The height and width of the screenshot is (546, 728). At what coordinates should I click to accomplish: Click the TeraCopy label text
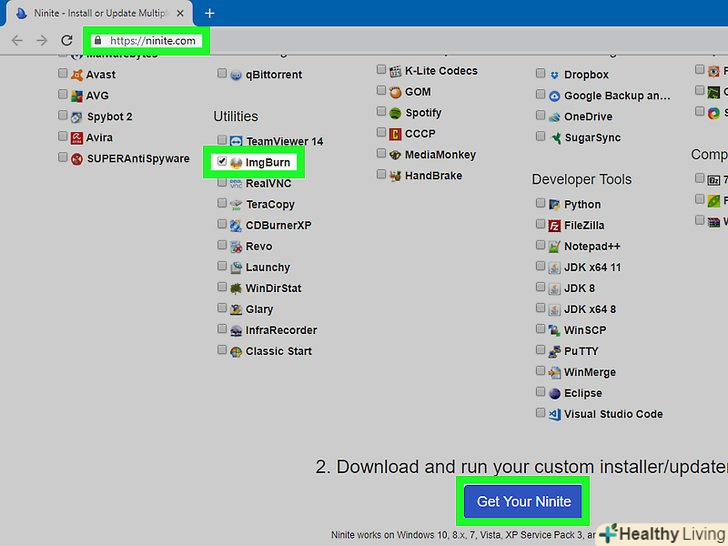(270, 205)
